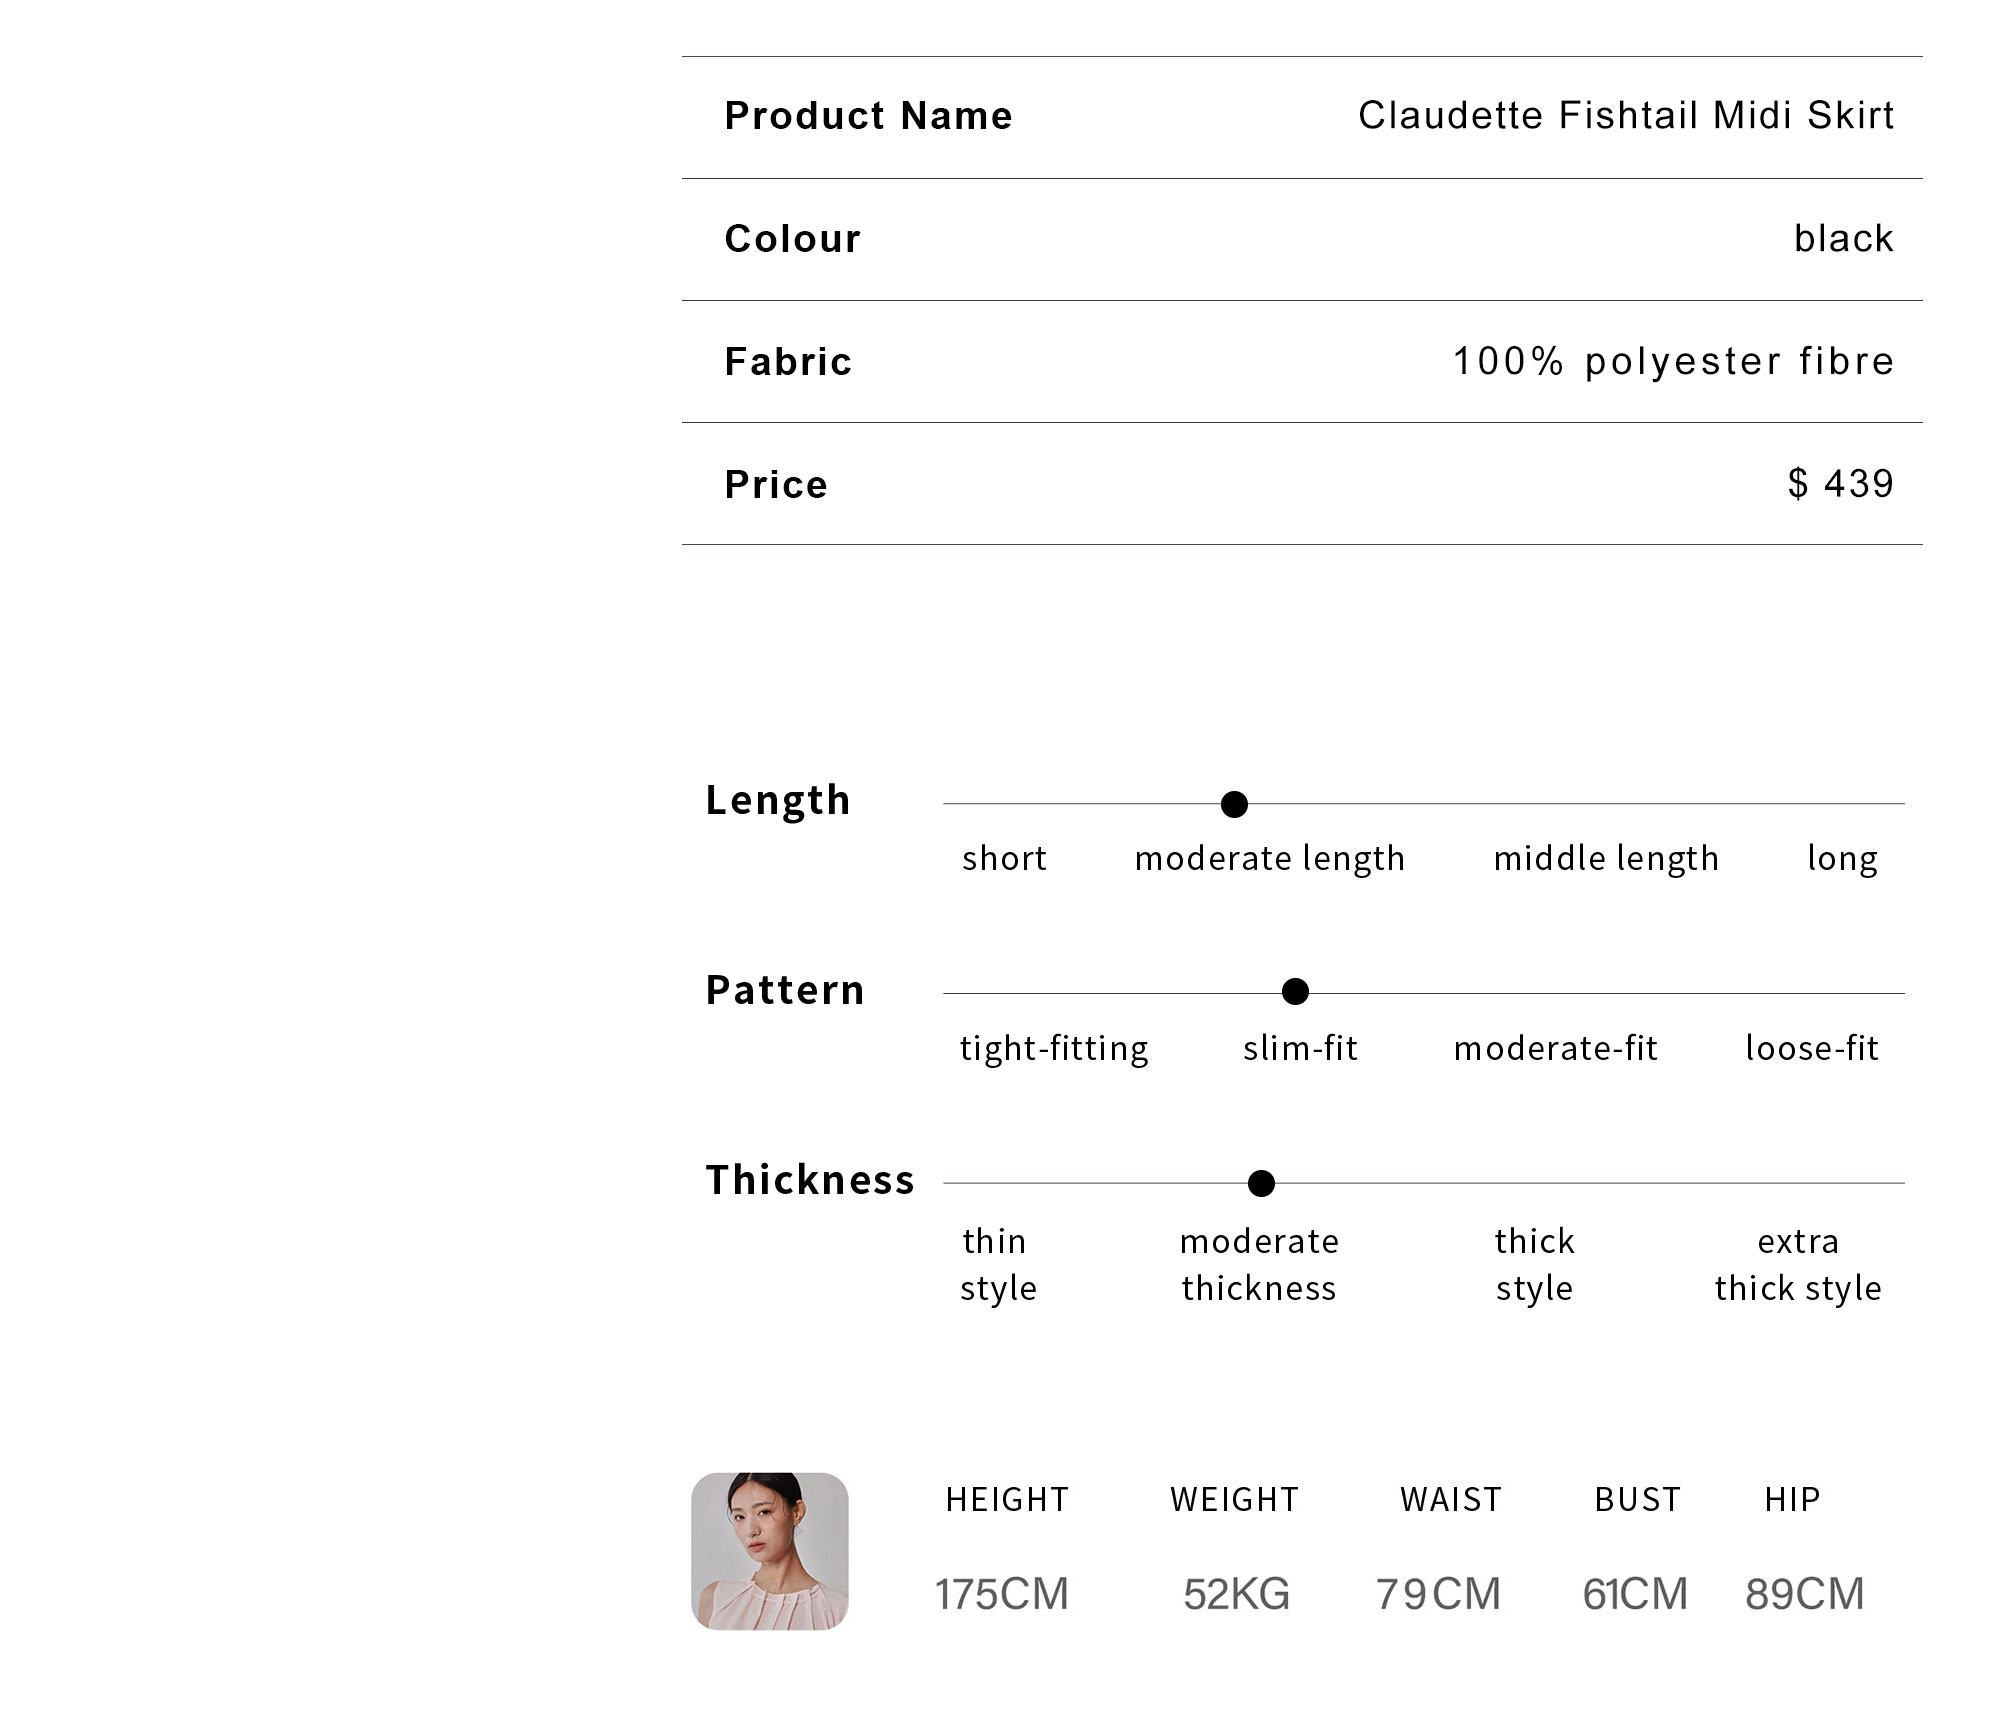Image resolution: width=2000 pixels, height=1732 pixels.
Task: Click the '52KG' weight value
Action: coord(1237,1595)
